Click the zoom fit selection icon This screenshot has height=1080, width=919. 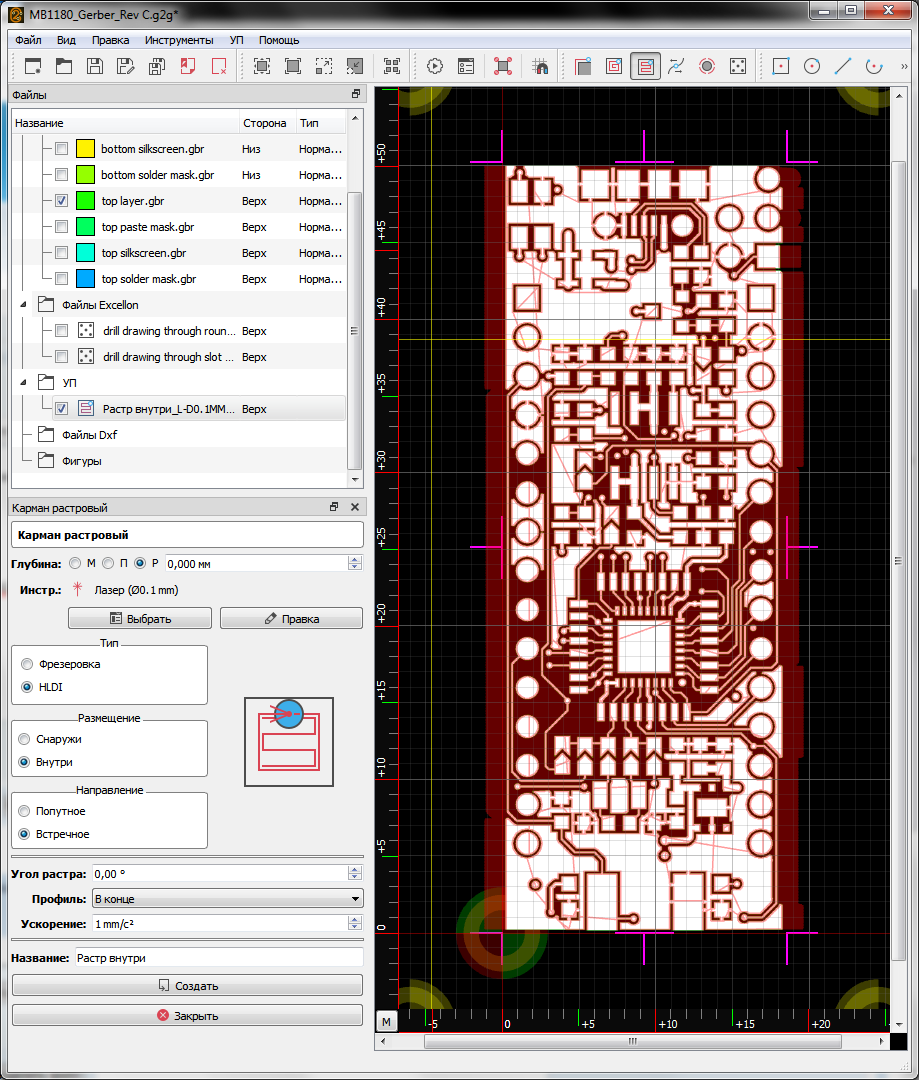262,66
